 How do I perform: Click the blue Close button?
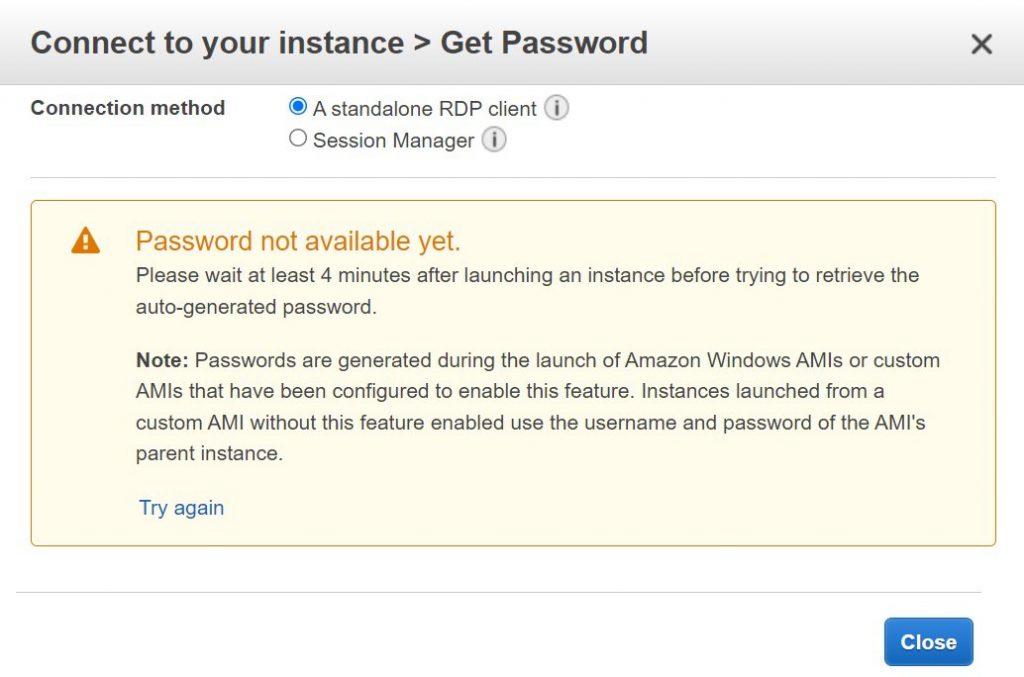(928, 642)
